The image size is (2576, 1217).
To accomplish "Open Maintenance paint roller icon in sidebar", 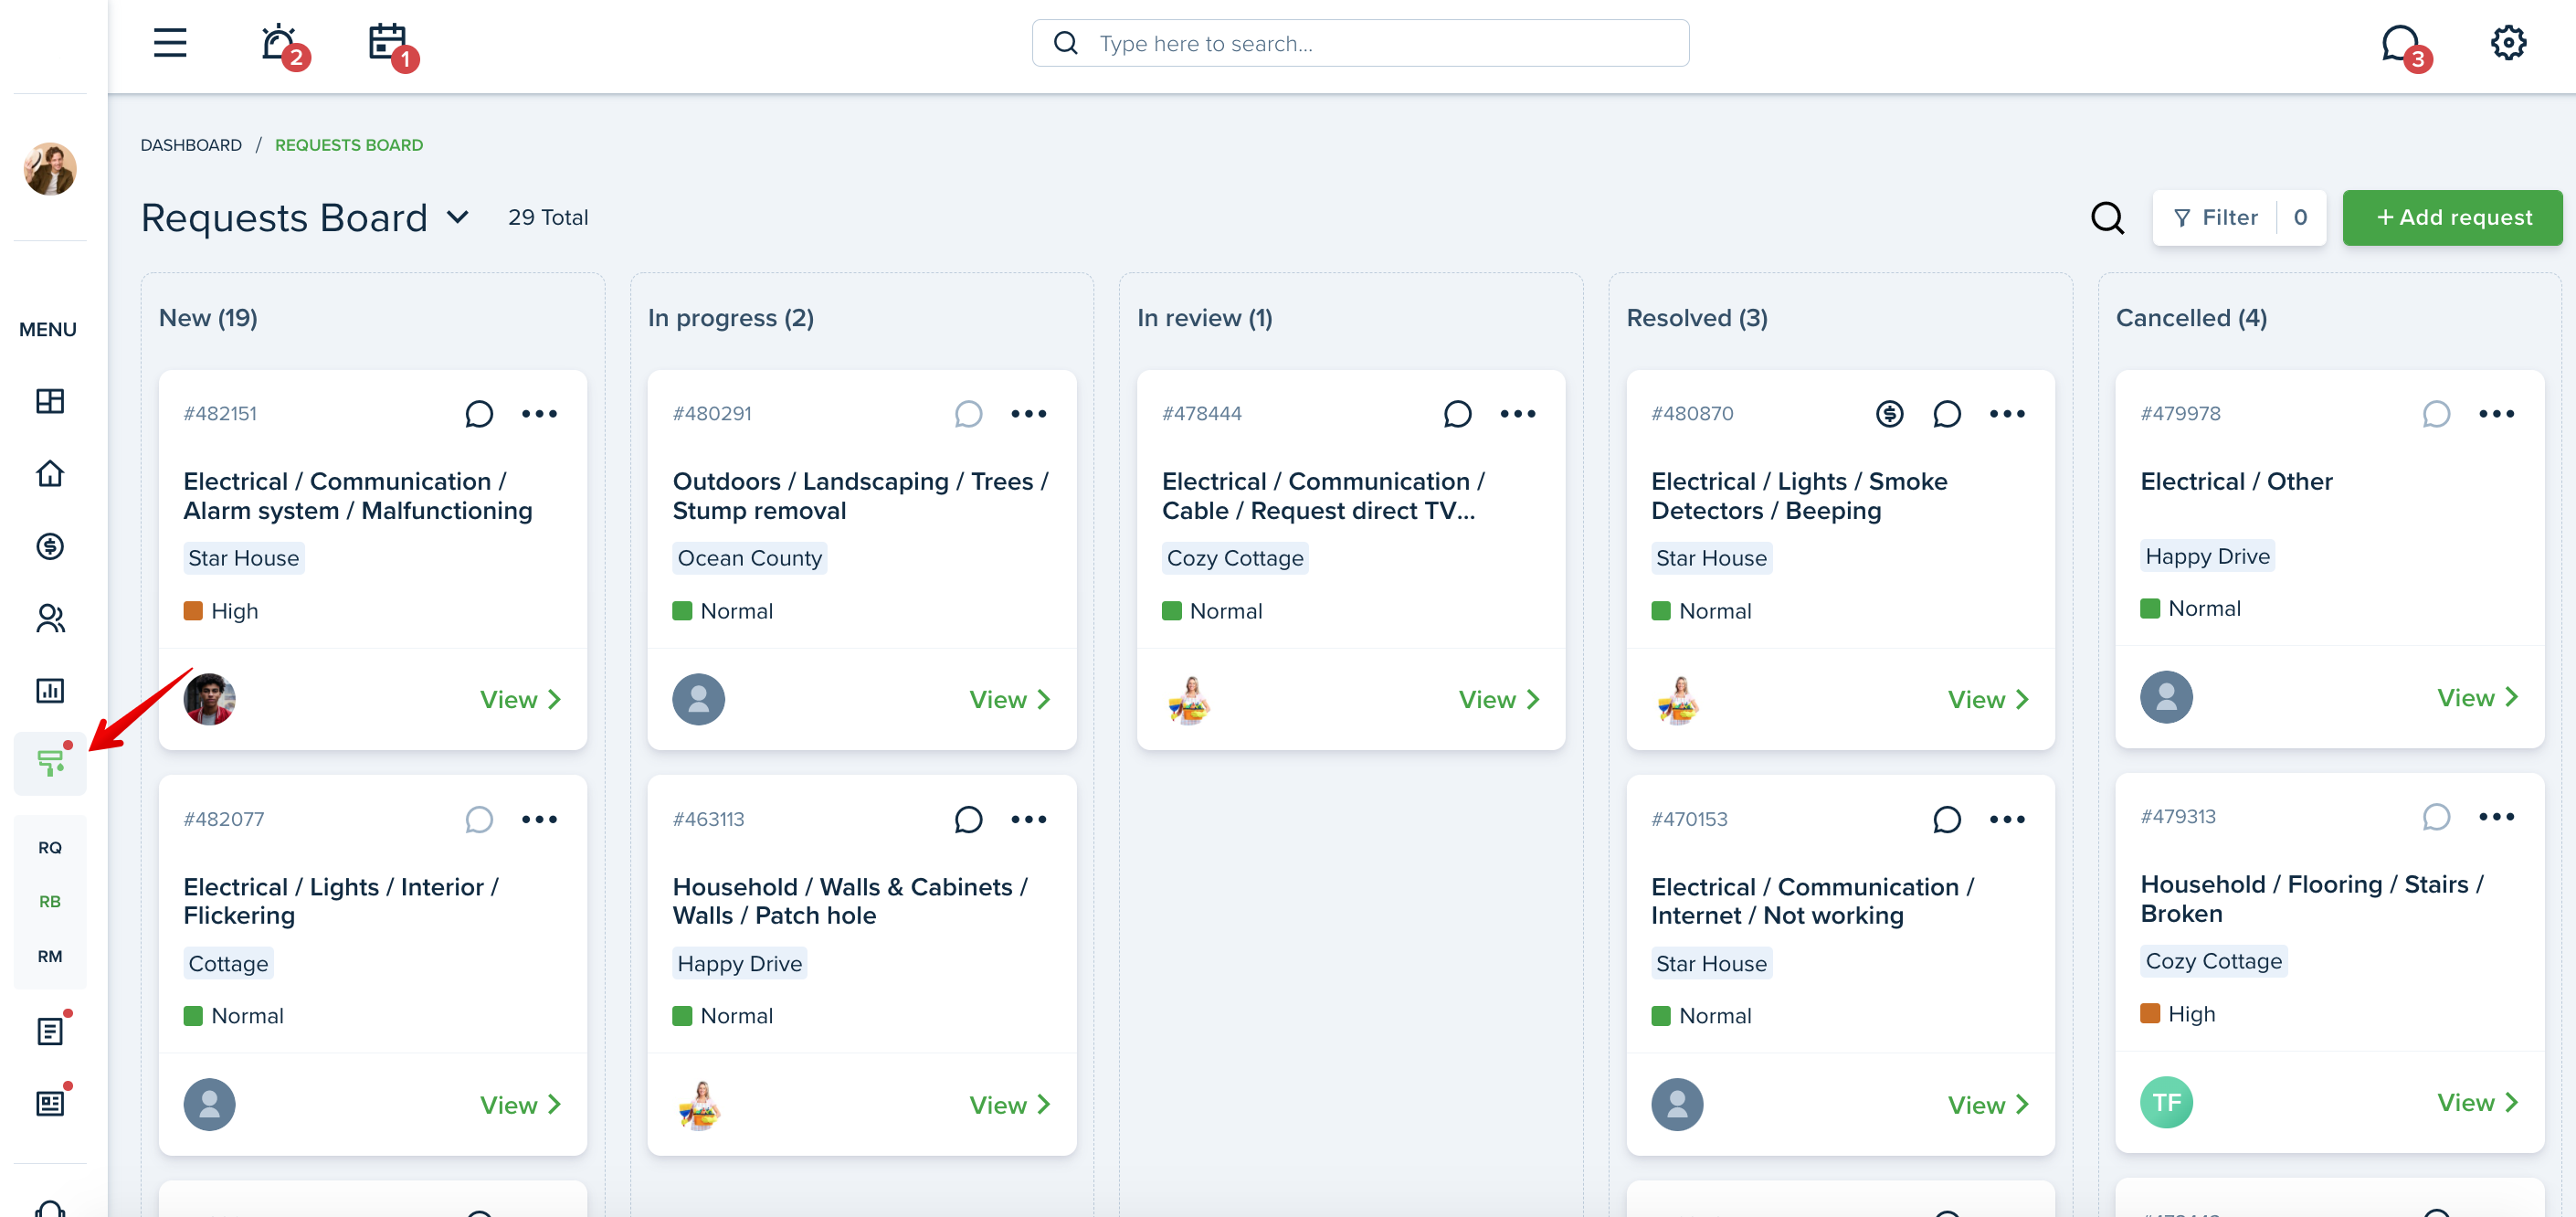I will (x=50, y=763).
